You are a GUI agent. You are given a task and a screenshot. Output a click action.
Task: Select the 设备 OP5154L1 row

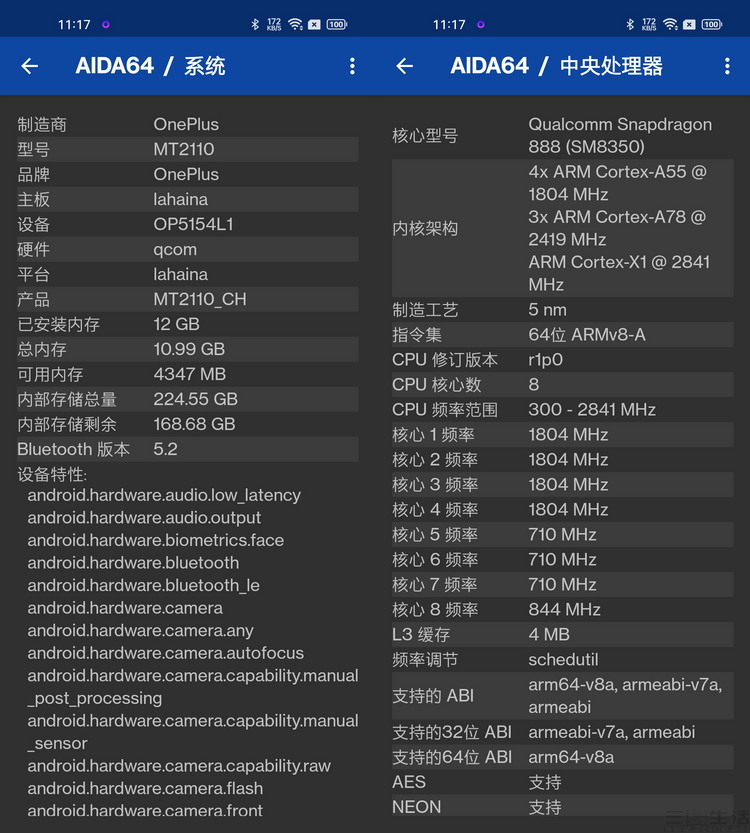click(188, 224)
